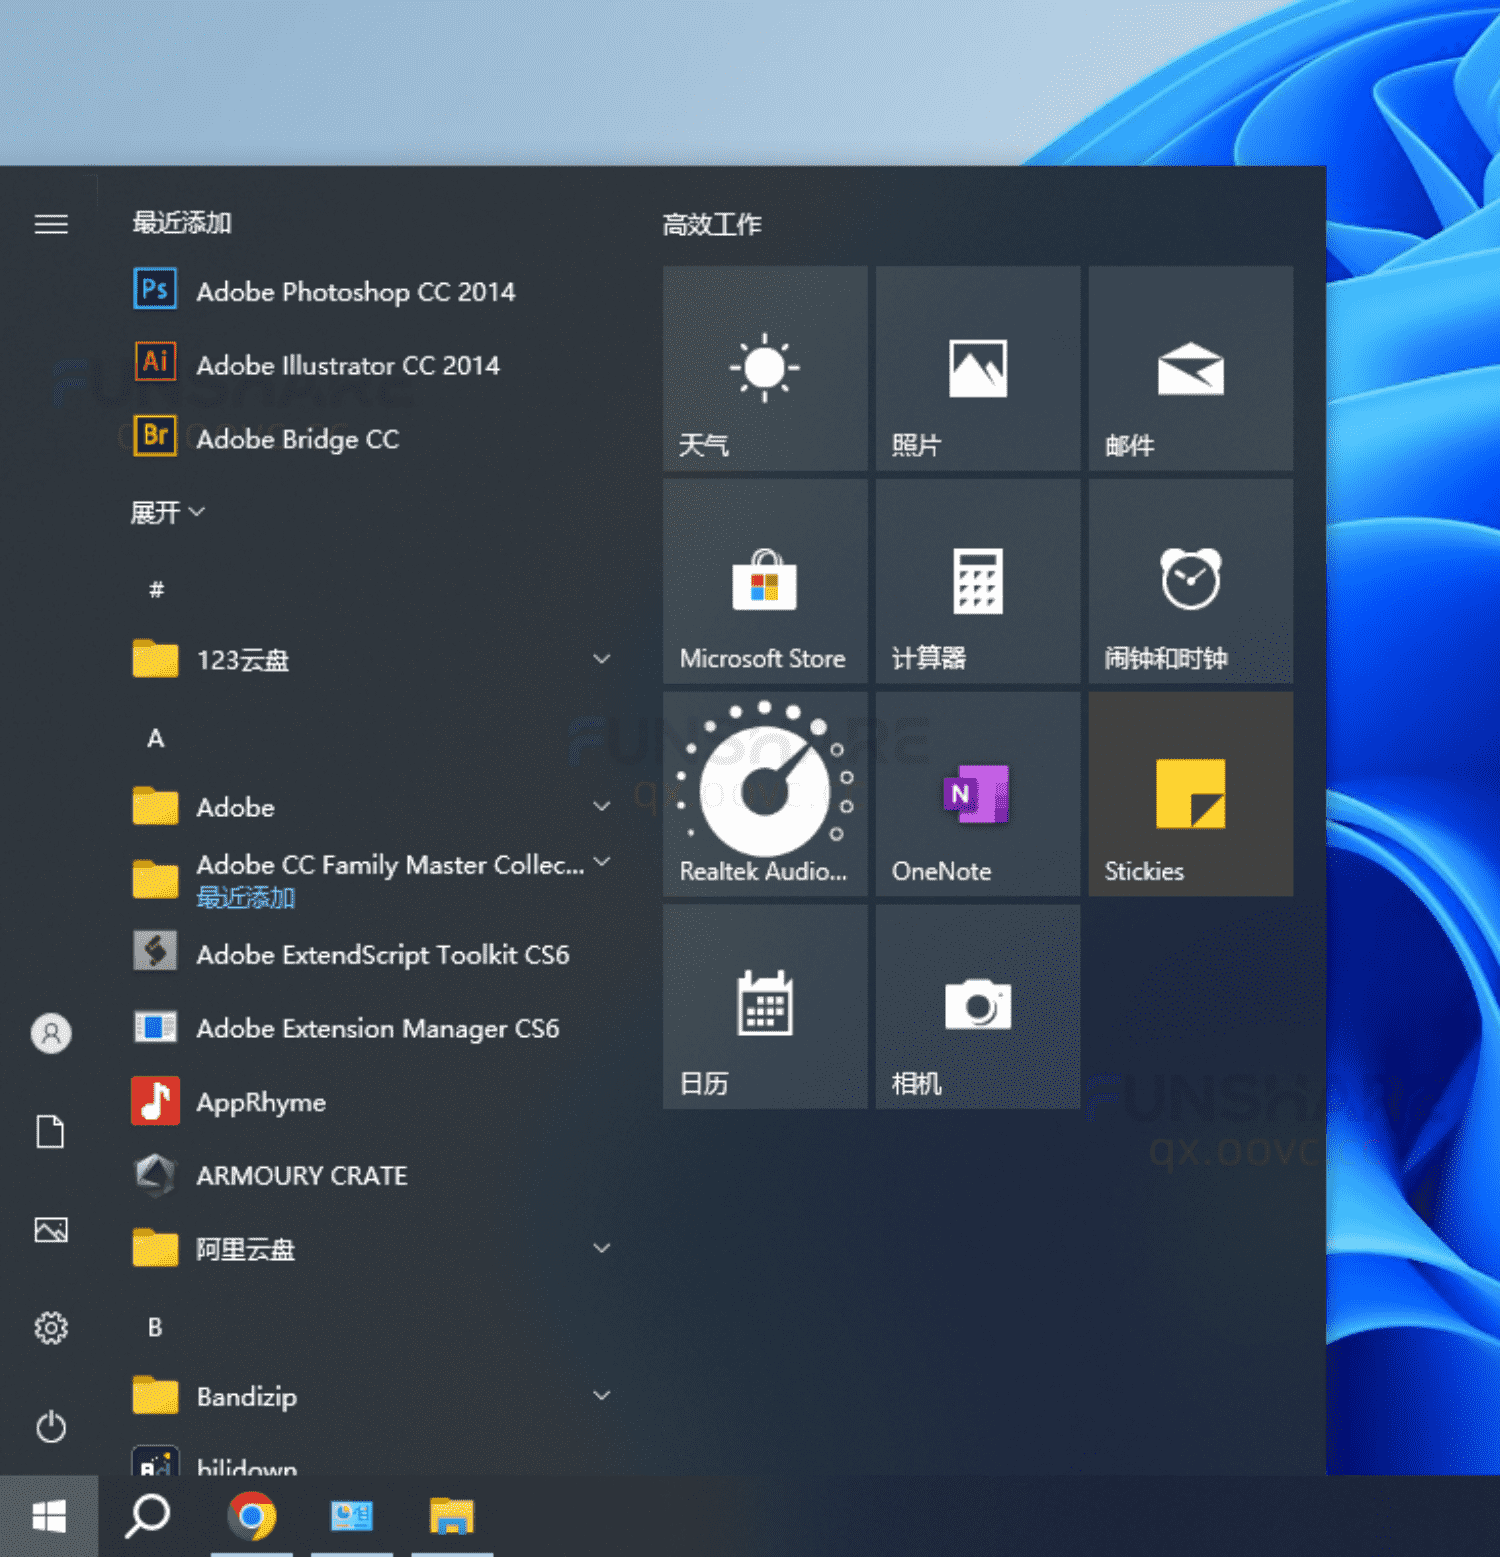
Task: Click the Power icon in start sidebar
Action: click(51, 1426)
